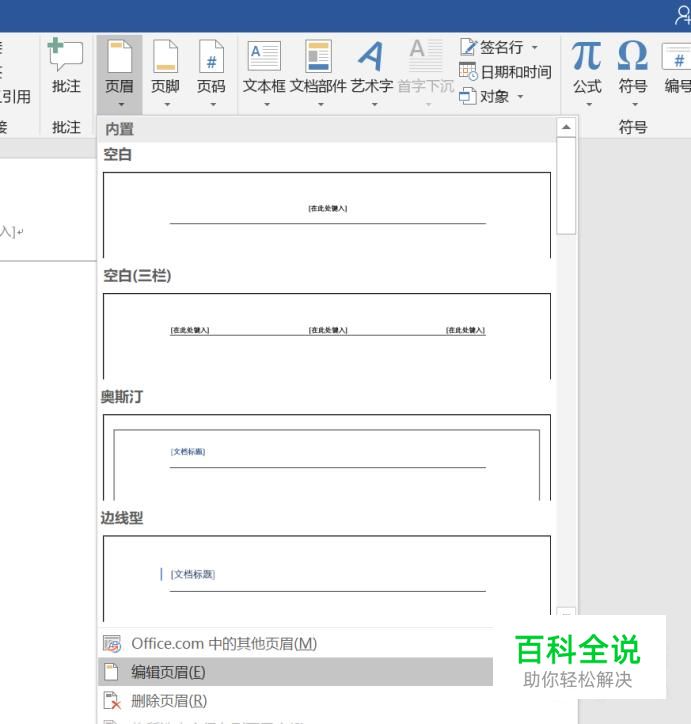Click the gallery scroll up arrow
Viewport: 691px width, 724px height.
[x=566, y=127]
